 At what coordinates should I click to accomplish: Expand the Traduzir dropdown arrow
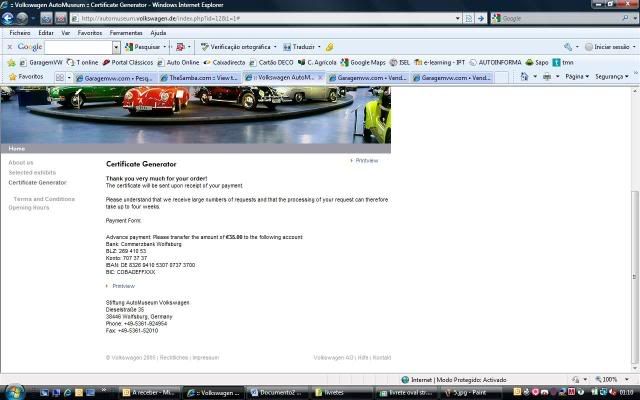tap(319, 47)
